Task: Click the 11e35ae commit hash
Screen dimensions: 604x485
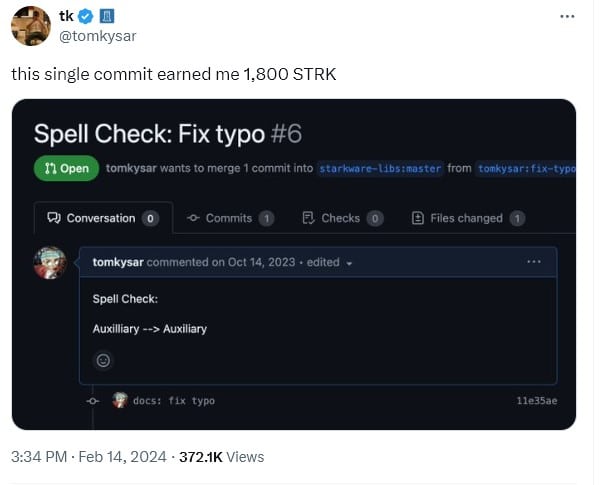Action: click(537, 401)
